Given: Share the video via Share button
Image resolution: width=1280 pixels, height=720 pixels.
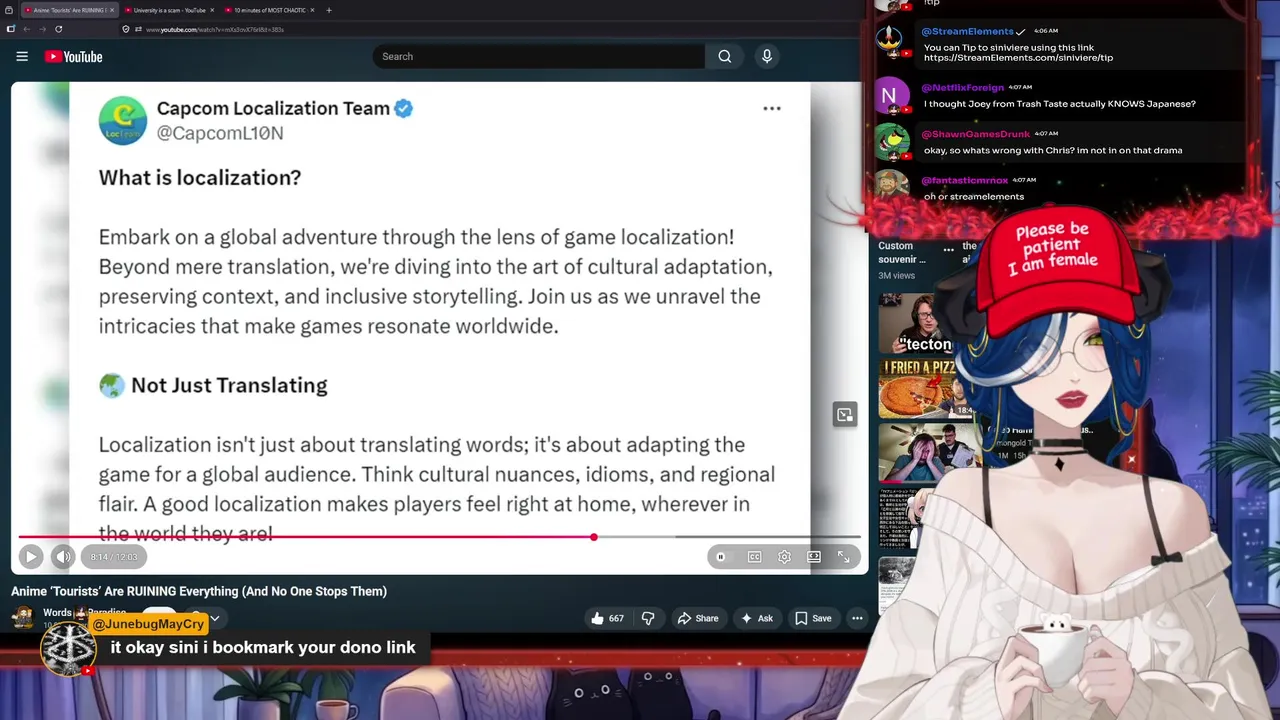Looking at the screenshot, I should coord(698,618).
